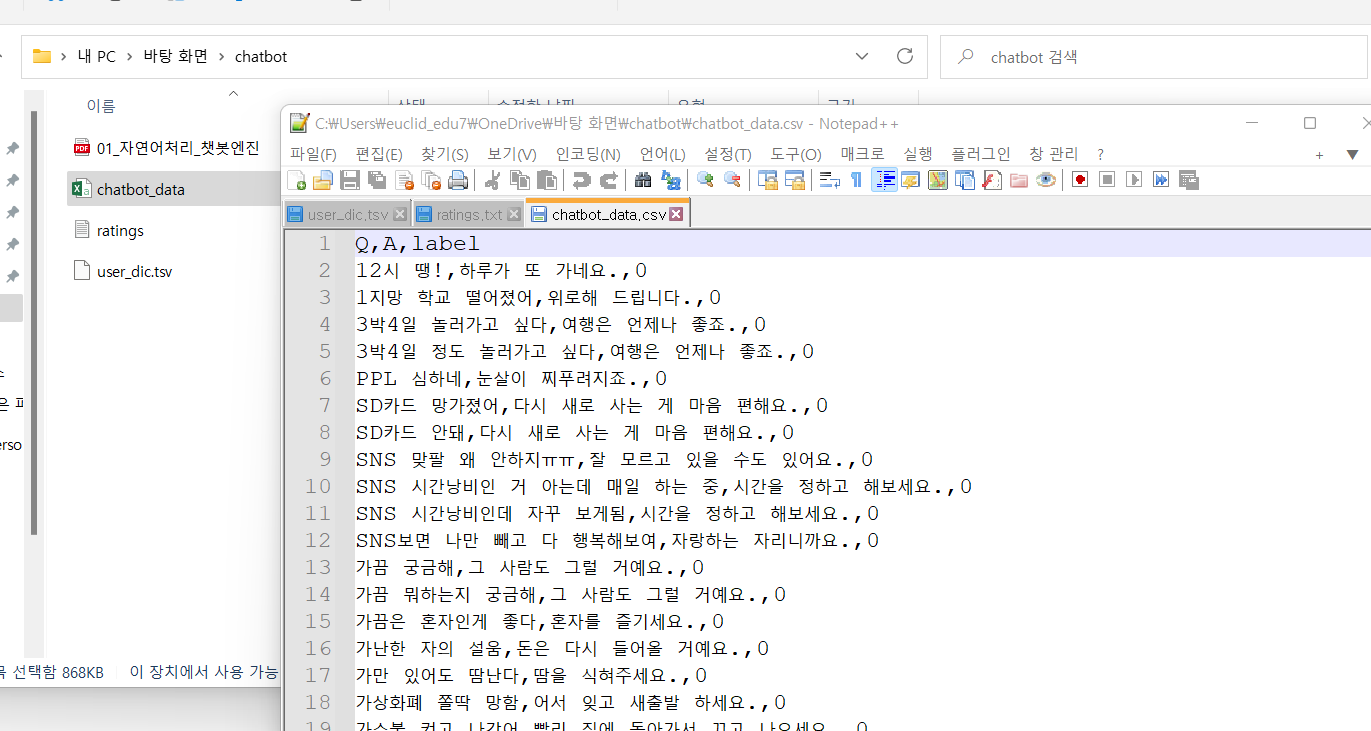The image size is (1371, 731).
Task: Open the 매크로 menu
Action: pos(862,154)
